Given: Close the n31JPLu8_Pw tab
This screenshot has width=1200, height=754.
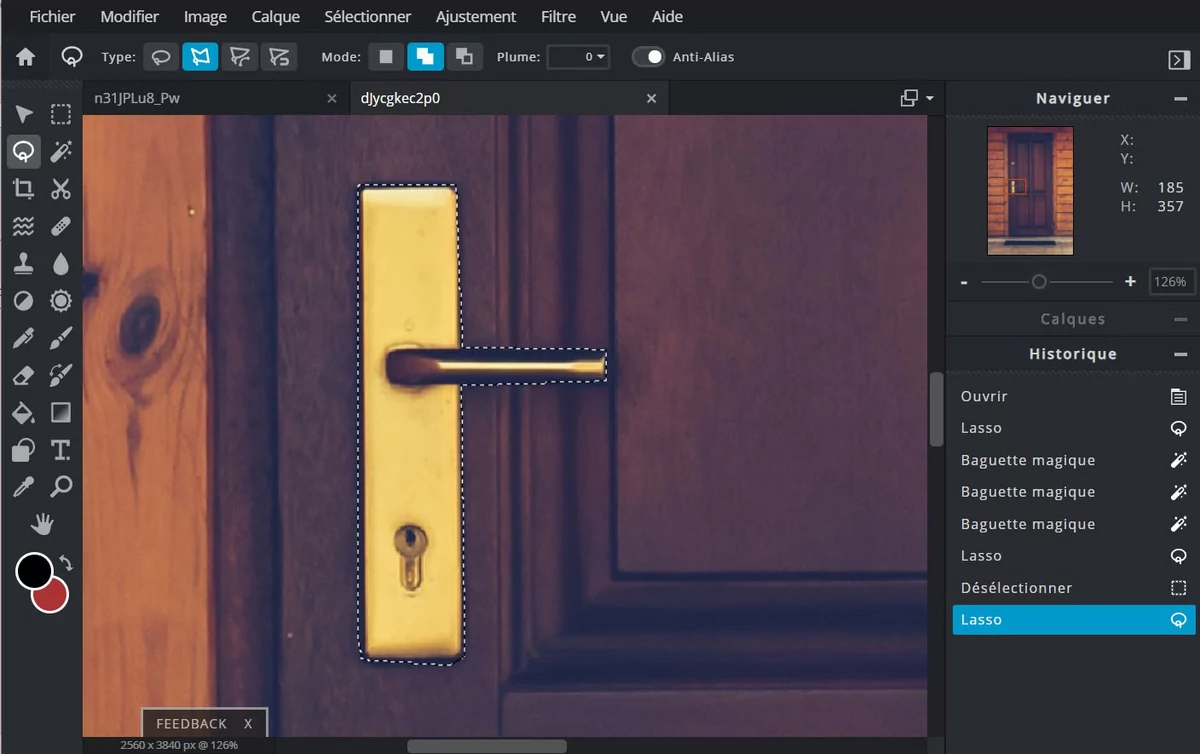Looking at the screenshot, I should (x=332, y=98).
